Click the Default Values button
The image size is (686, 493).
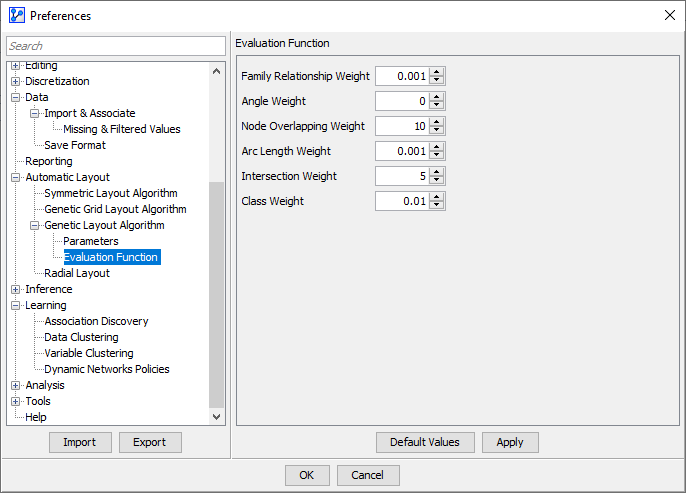tap(424, 442)
